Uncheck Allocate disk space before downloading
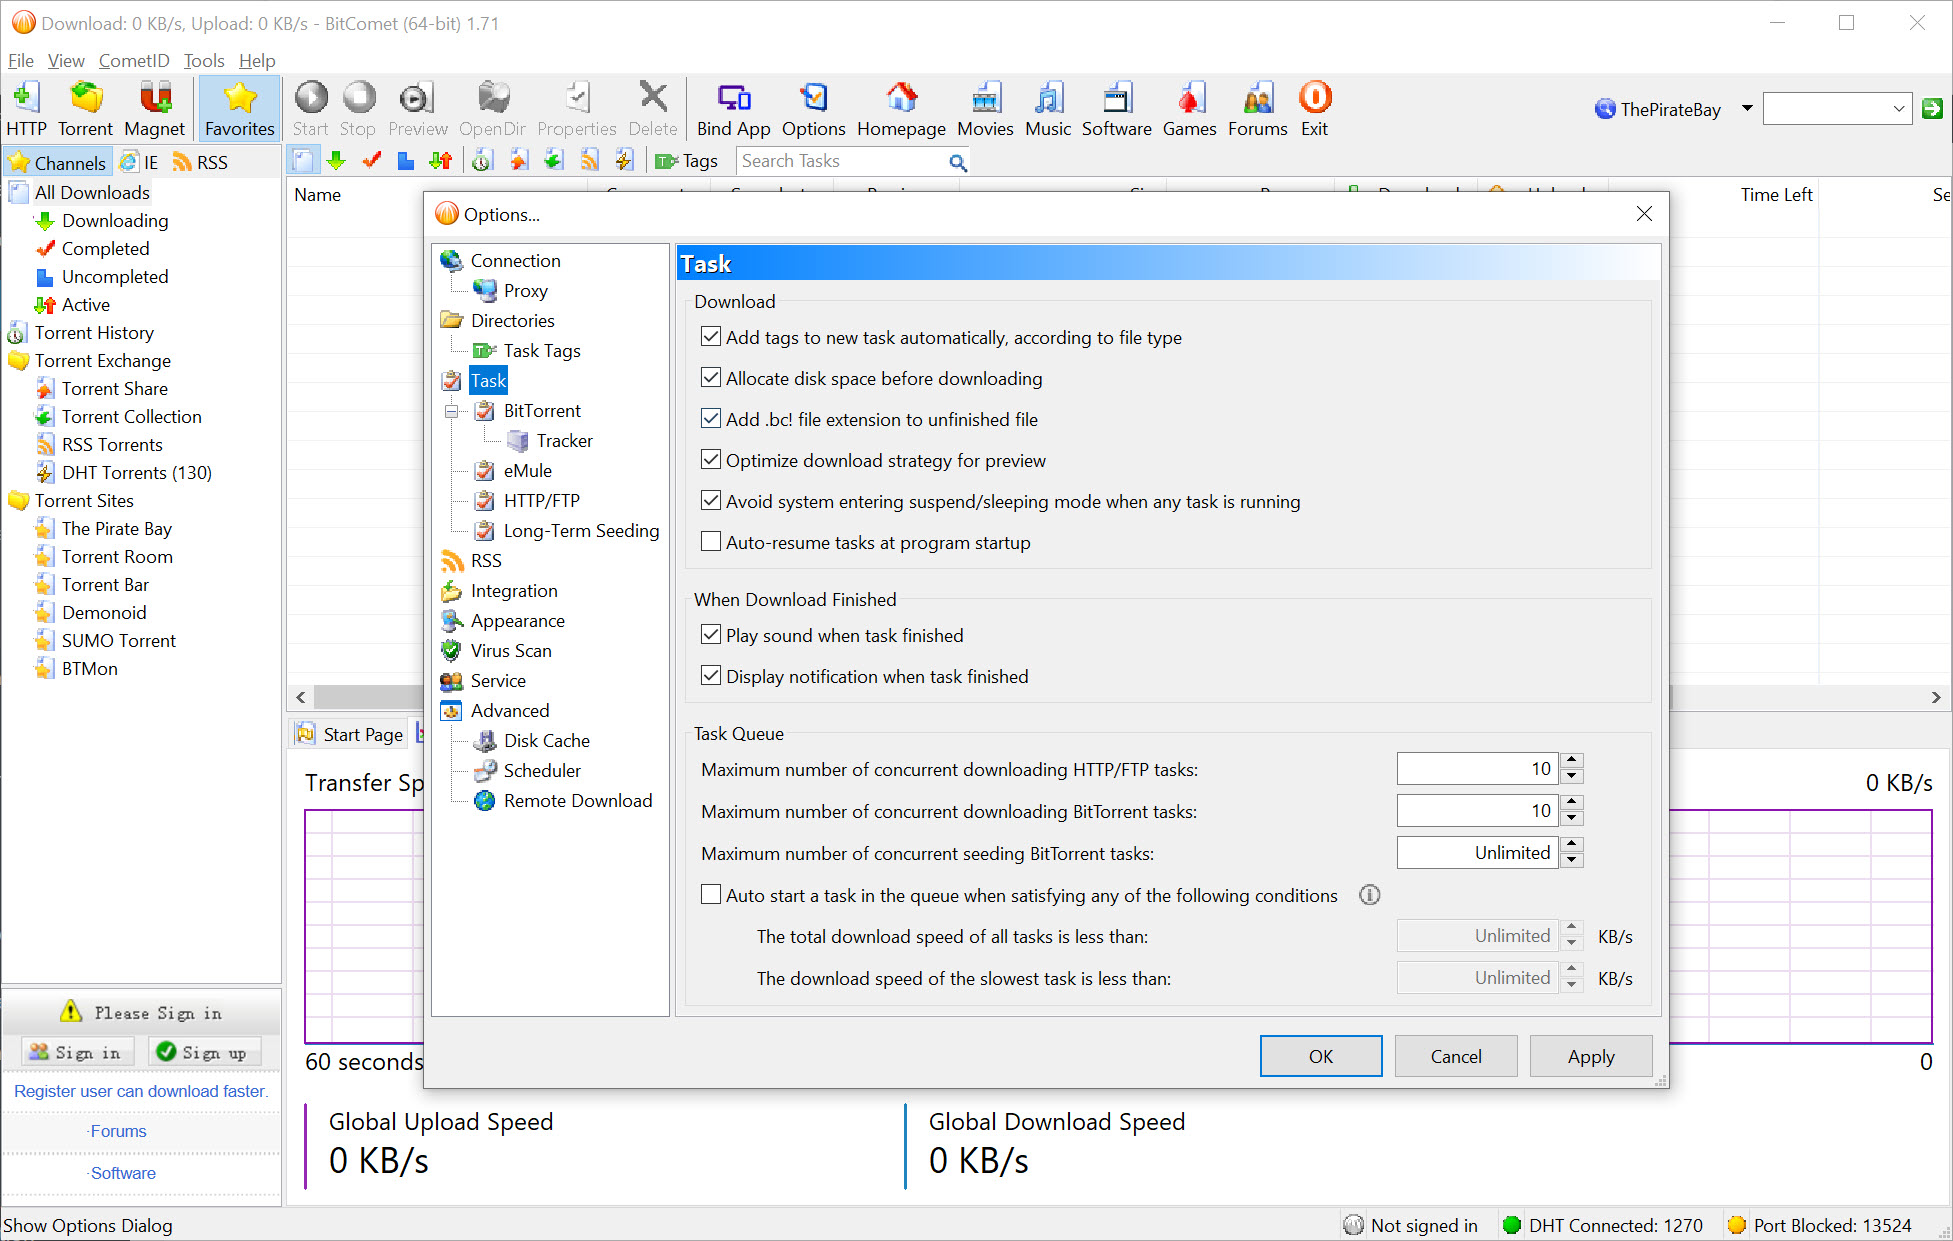 (x=711, y=378)
